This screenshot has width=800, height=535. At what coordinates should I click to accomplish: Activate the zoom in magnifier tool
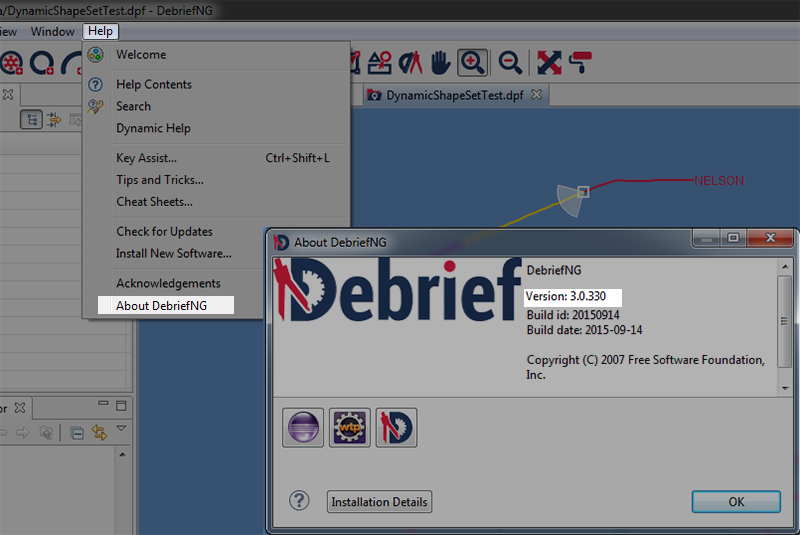(472, 63)
